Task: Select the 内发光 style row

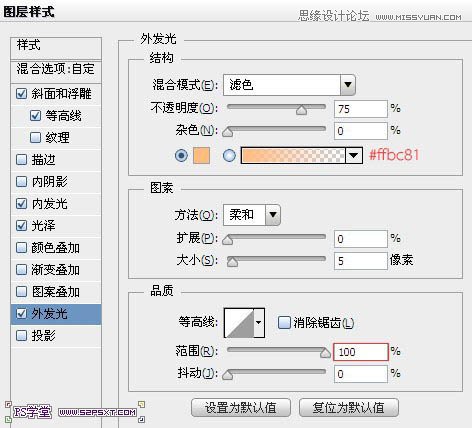Action: pyautogui.click(x=56, y=204)
